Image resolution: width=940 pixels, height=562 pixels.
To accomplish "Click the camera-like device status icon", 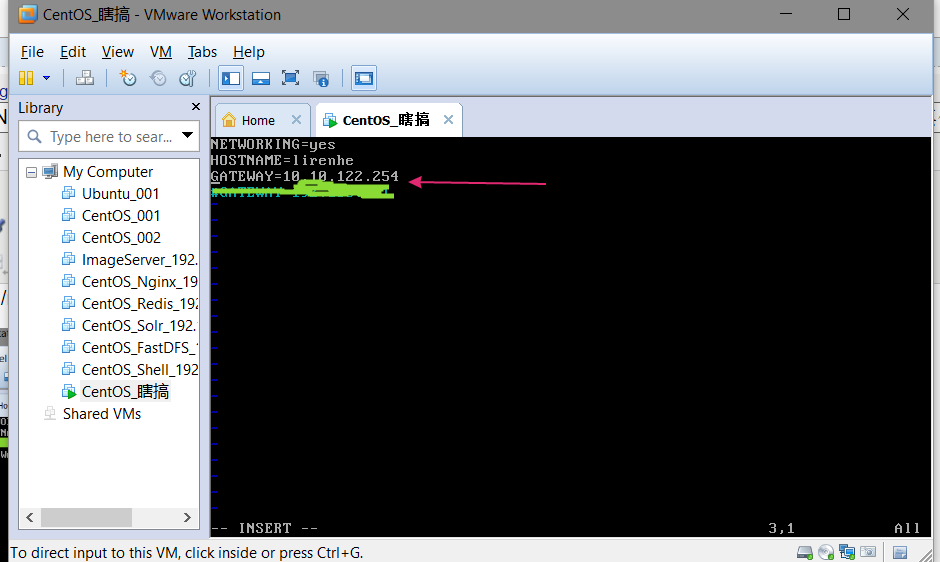I will click(x=868, y=551).
